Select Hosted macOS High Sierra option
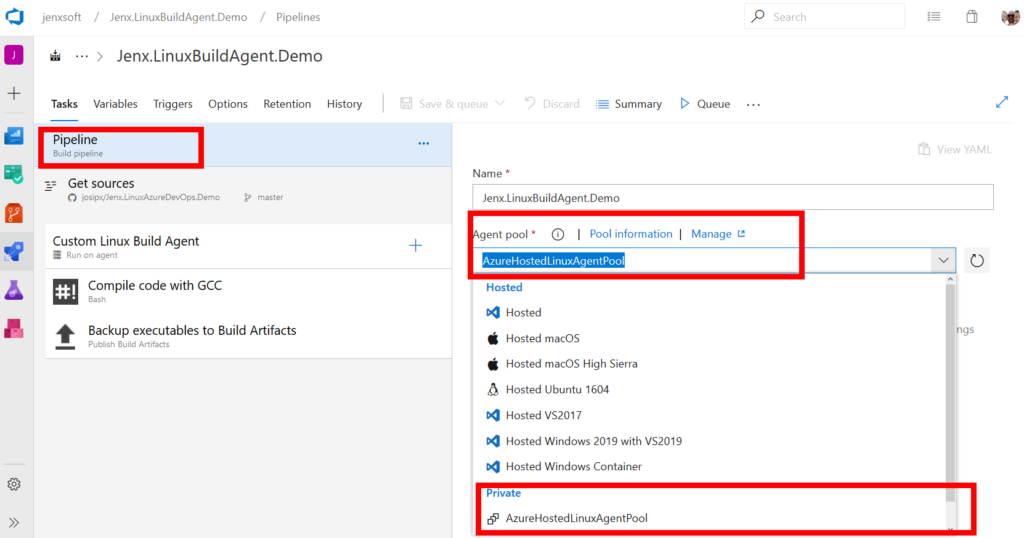Viewport: 1024px width, 538px height. pyautogui.click(x=709, y=364)
